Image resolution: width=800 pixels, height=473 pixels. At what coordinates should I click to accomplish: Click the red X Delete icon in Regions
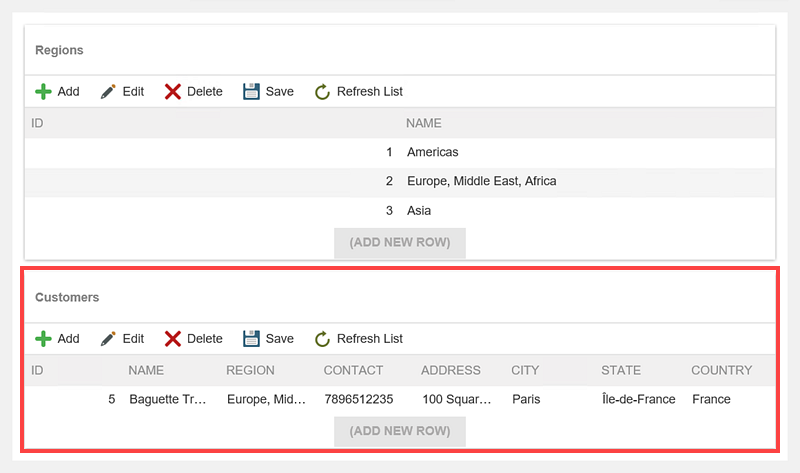pos(173,92)
